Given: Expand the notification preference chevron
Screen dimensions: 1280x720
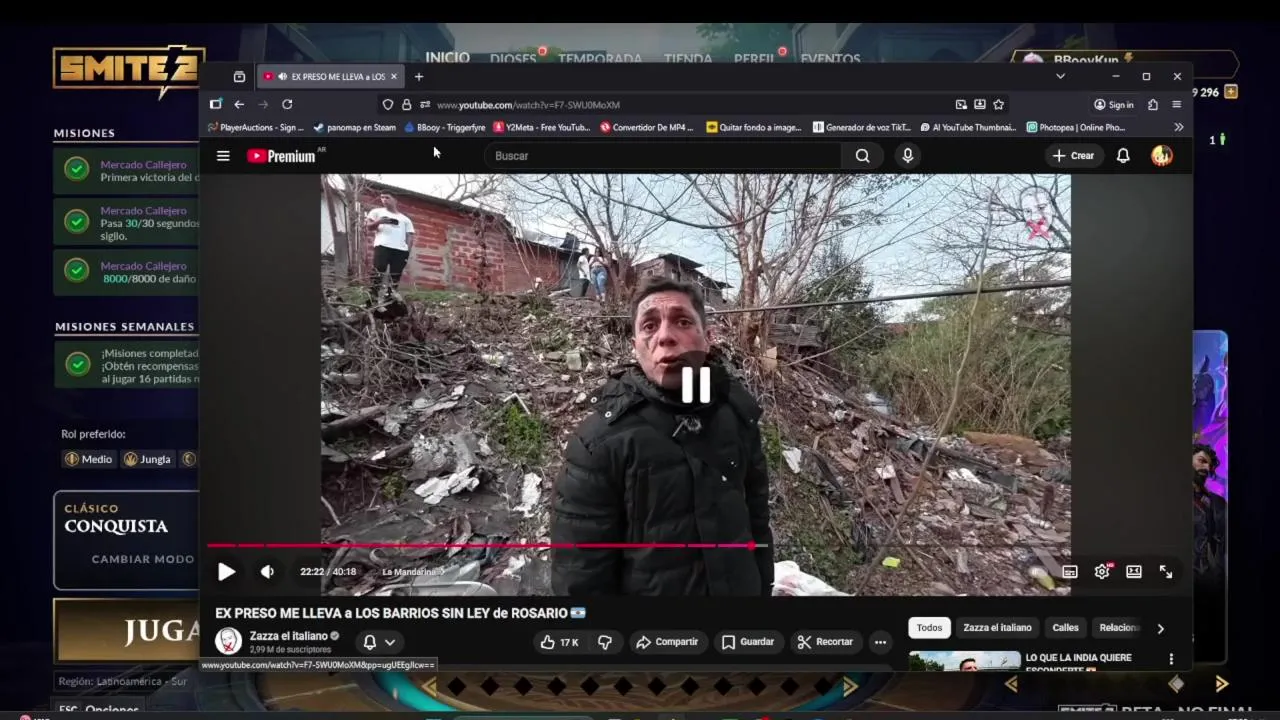Looking at the screenshot, I should (390, 642).
